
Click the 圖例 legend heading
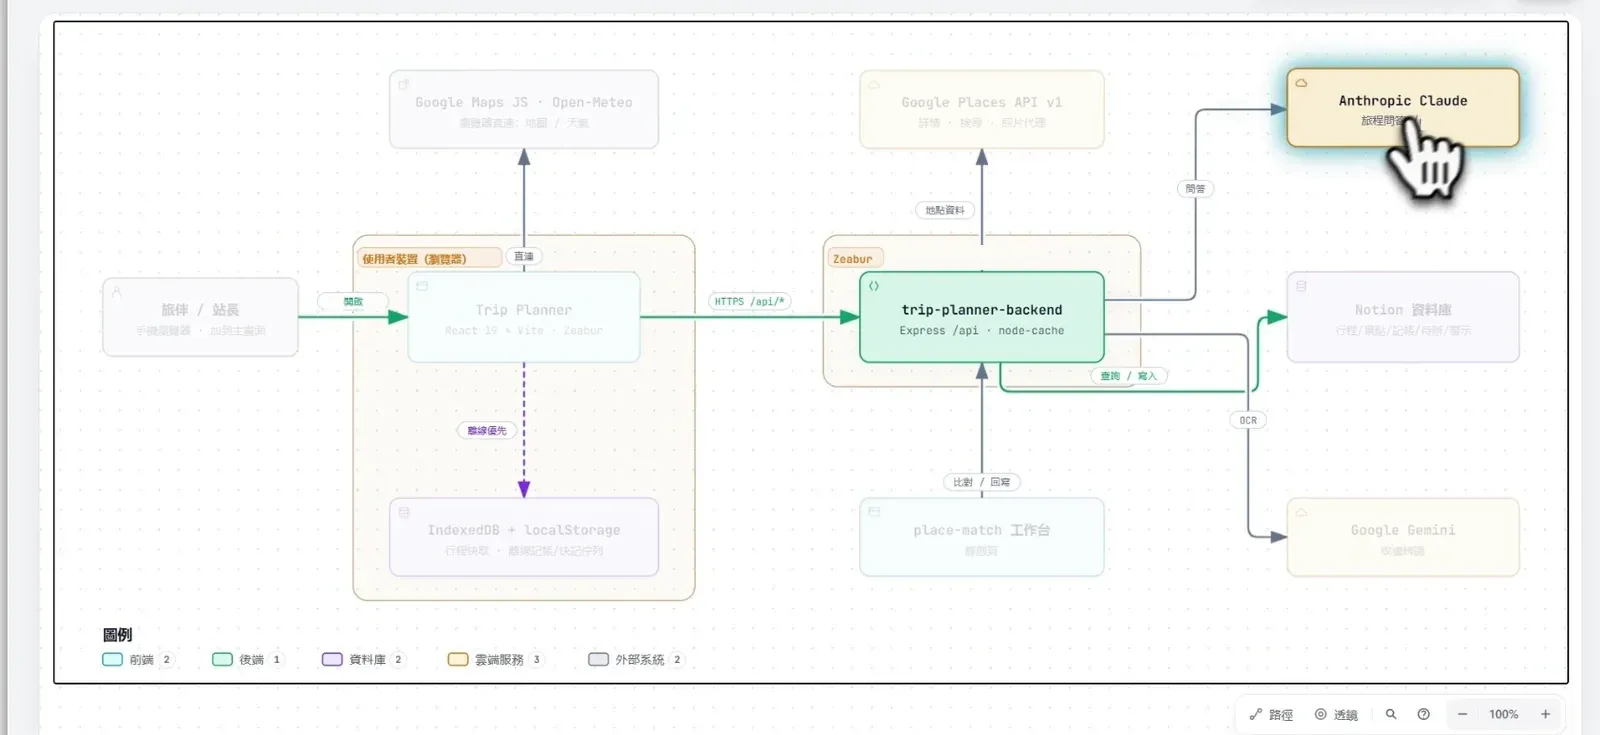coord(117,635)
